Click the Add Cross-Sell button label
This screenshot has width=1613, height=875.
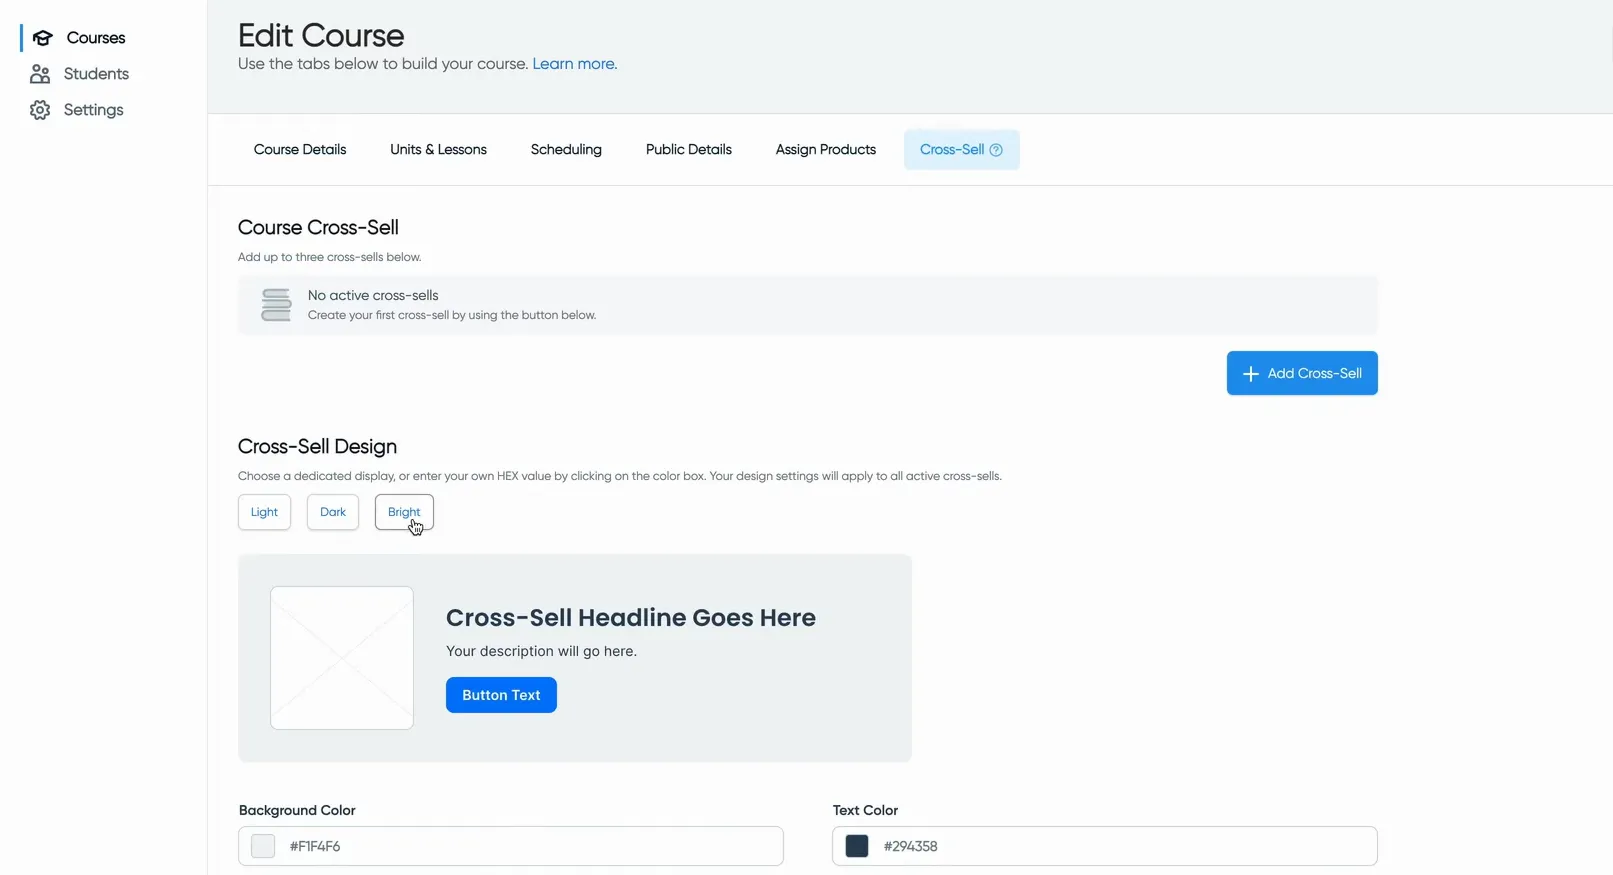click(x=1314, y=373)
